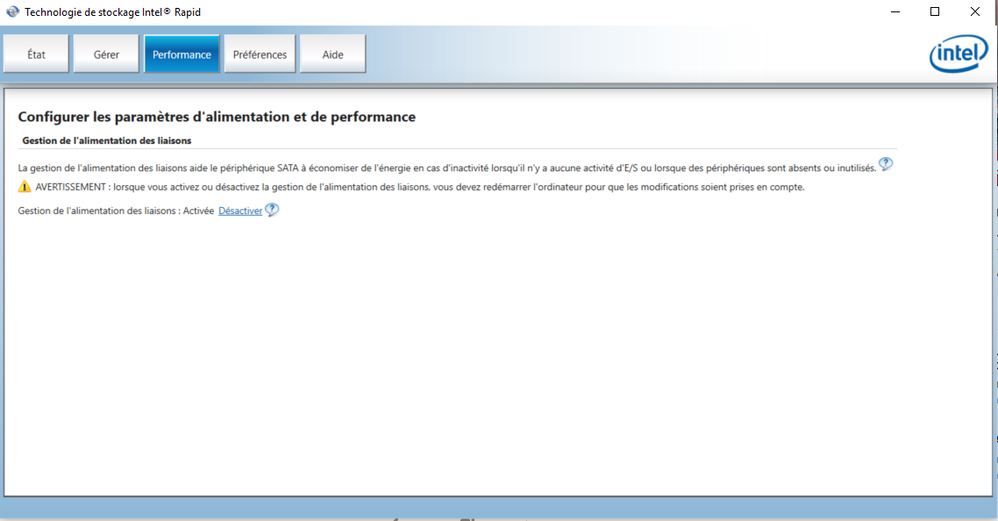Click the AVERTISSEMENT warning text
This screenshot has height=521, width=998.
[420, 187]
